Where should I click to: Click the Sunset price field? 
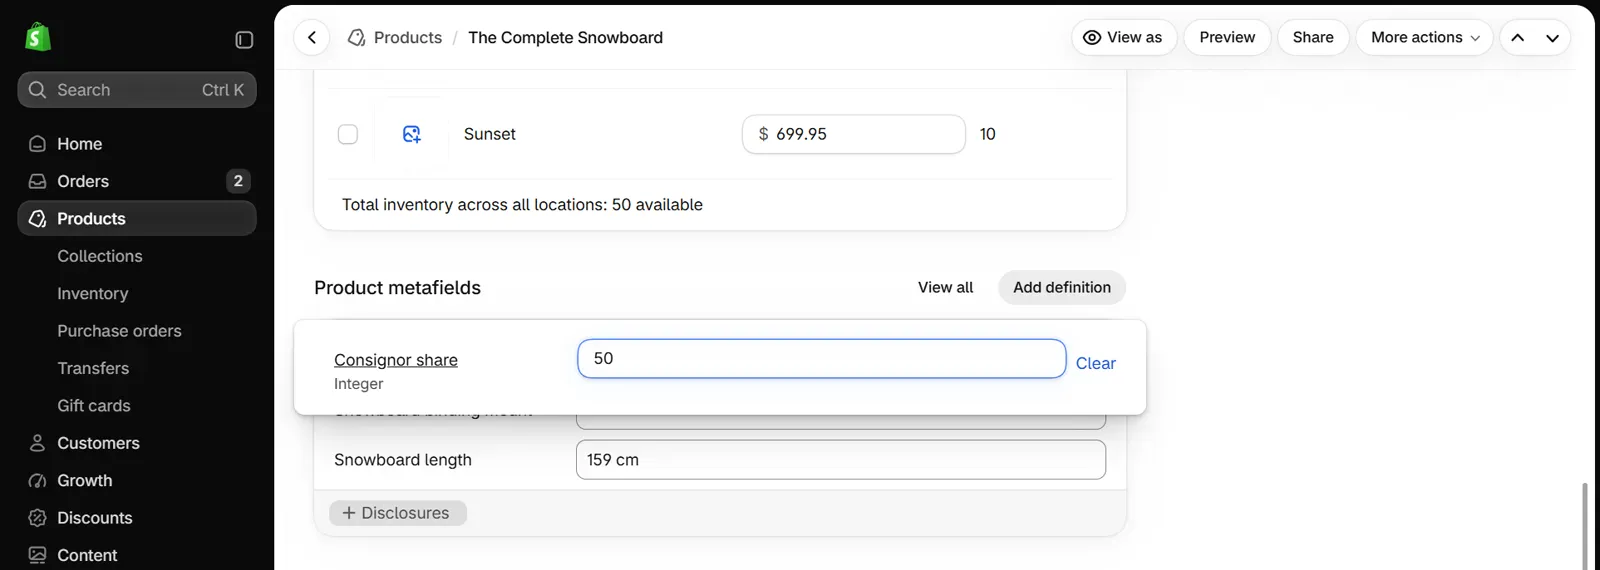click(x=854, y=134)
